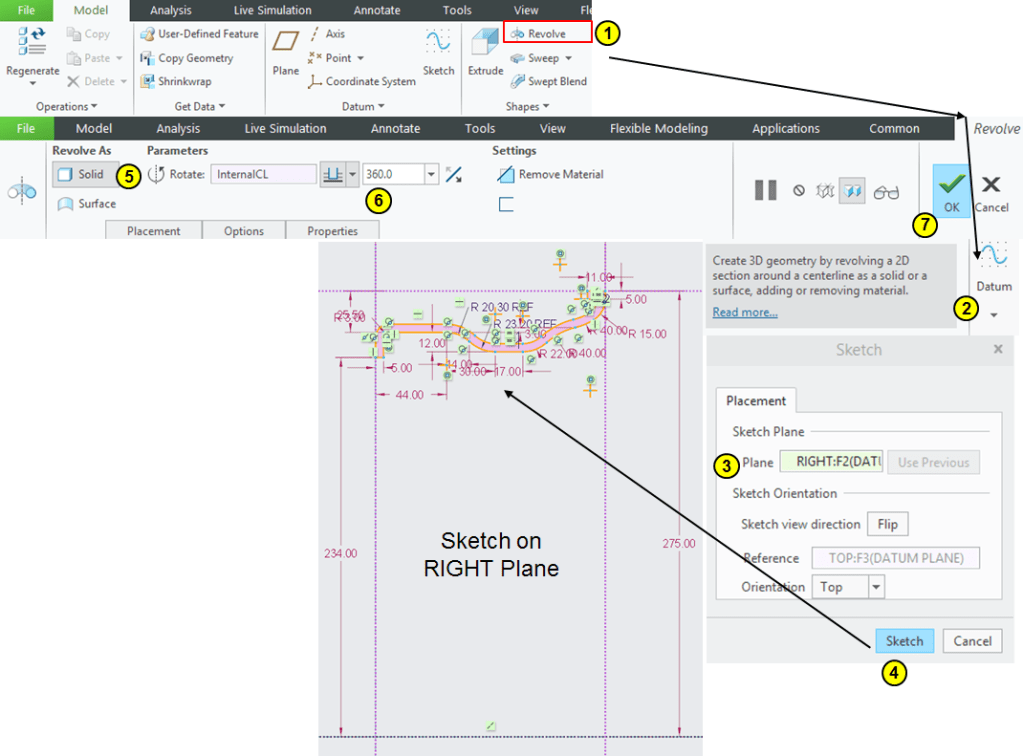Select Shrinkwrap in Get Data group
The width and height of the screenshot is (1023, 756).
[183, 82]
